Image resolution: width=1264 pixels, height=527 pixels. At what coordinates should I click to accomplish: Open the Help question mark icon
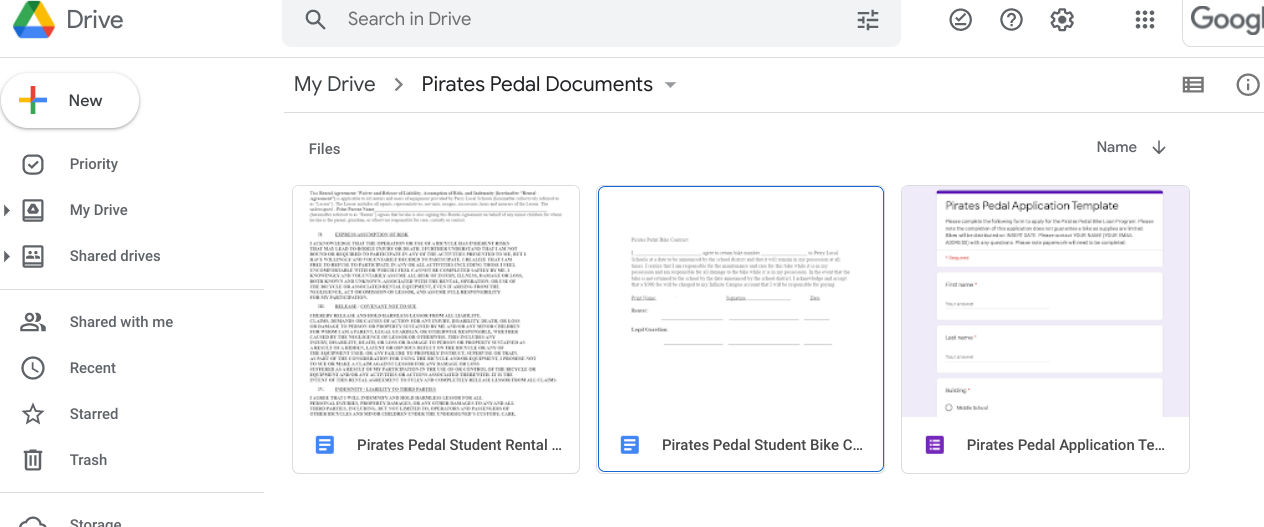click(x=1011, y=20)
